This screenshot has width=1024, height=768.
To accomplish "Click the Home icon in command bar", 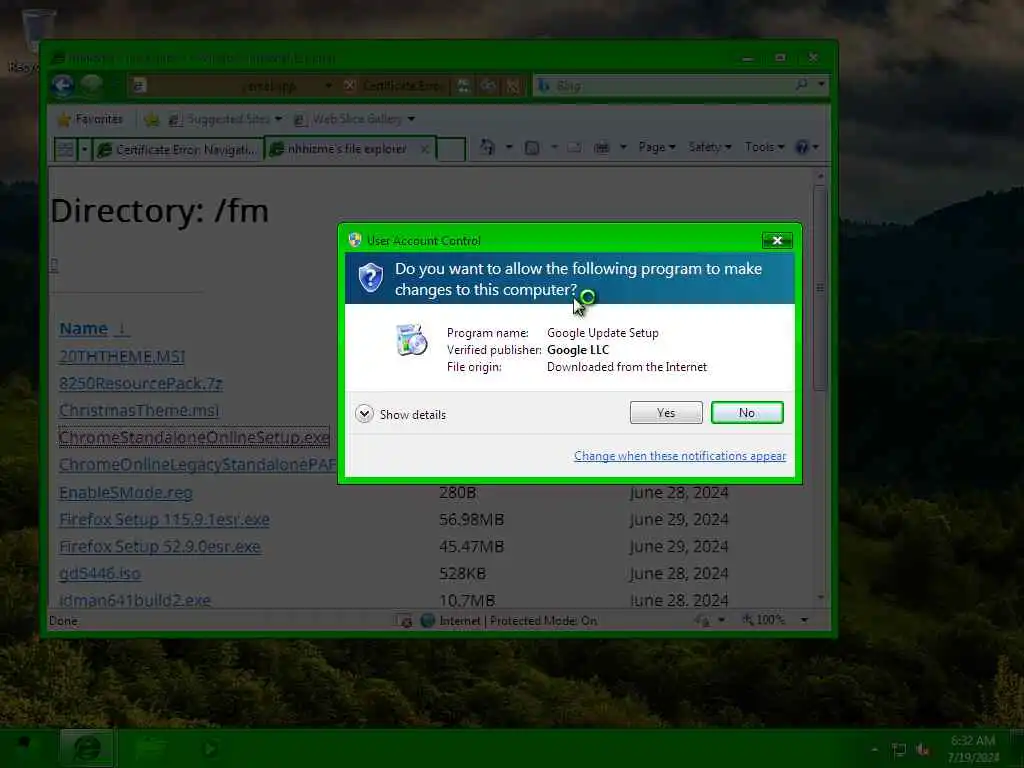I will click(x=487, y=148).
